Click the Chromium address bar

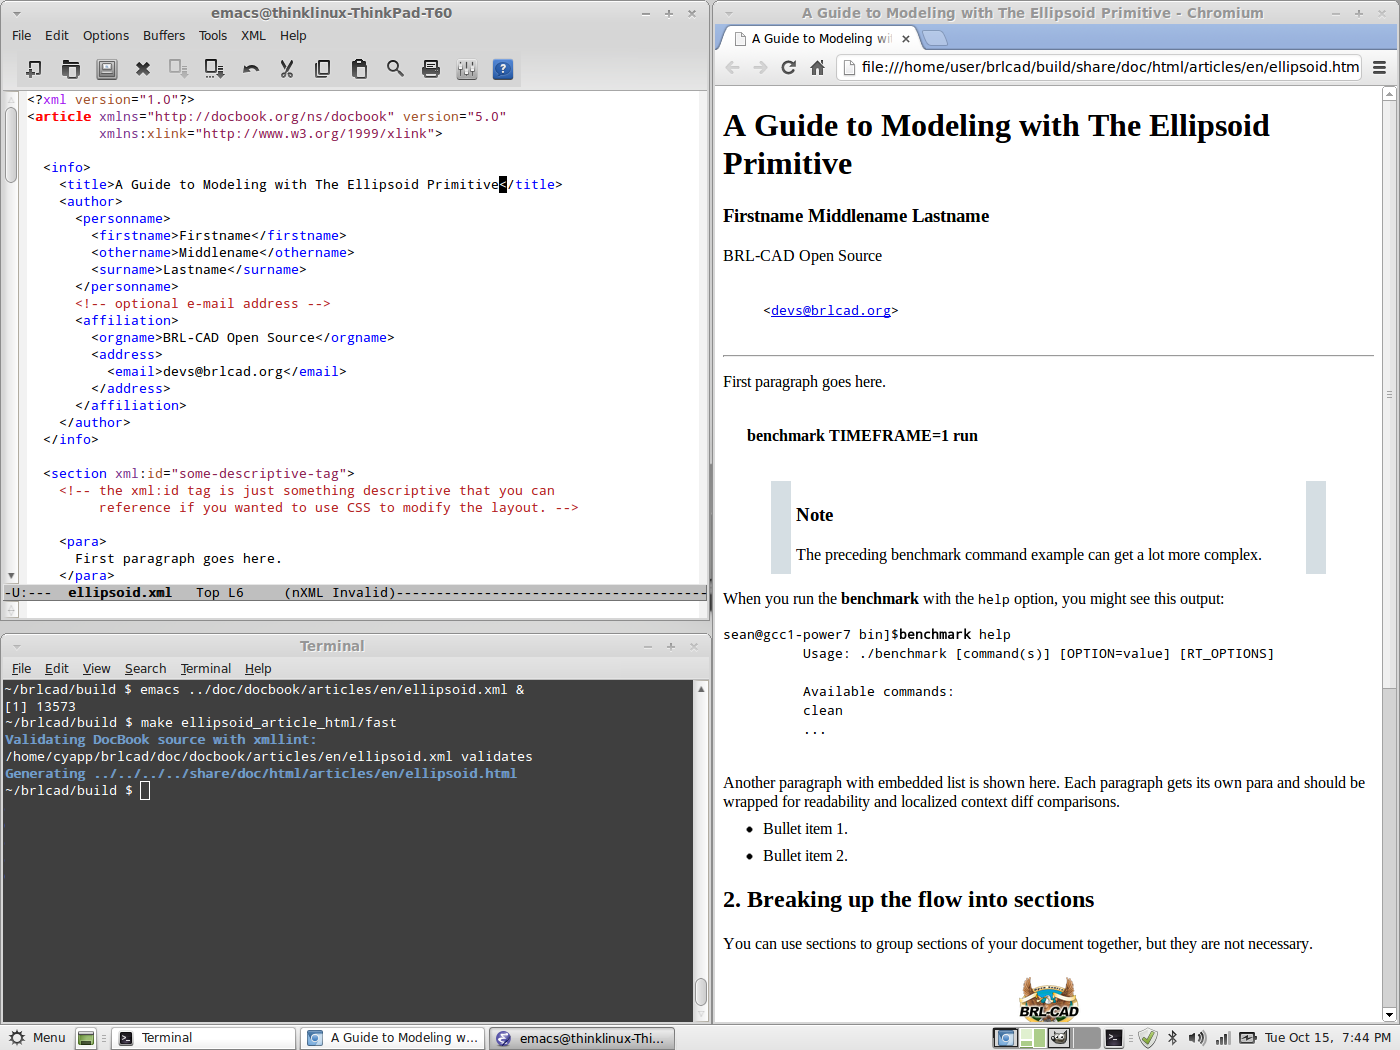click(x=1100, y=67)
